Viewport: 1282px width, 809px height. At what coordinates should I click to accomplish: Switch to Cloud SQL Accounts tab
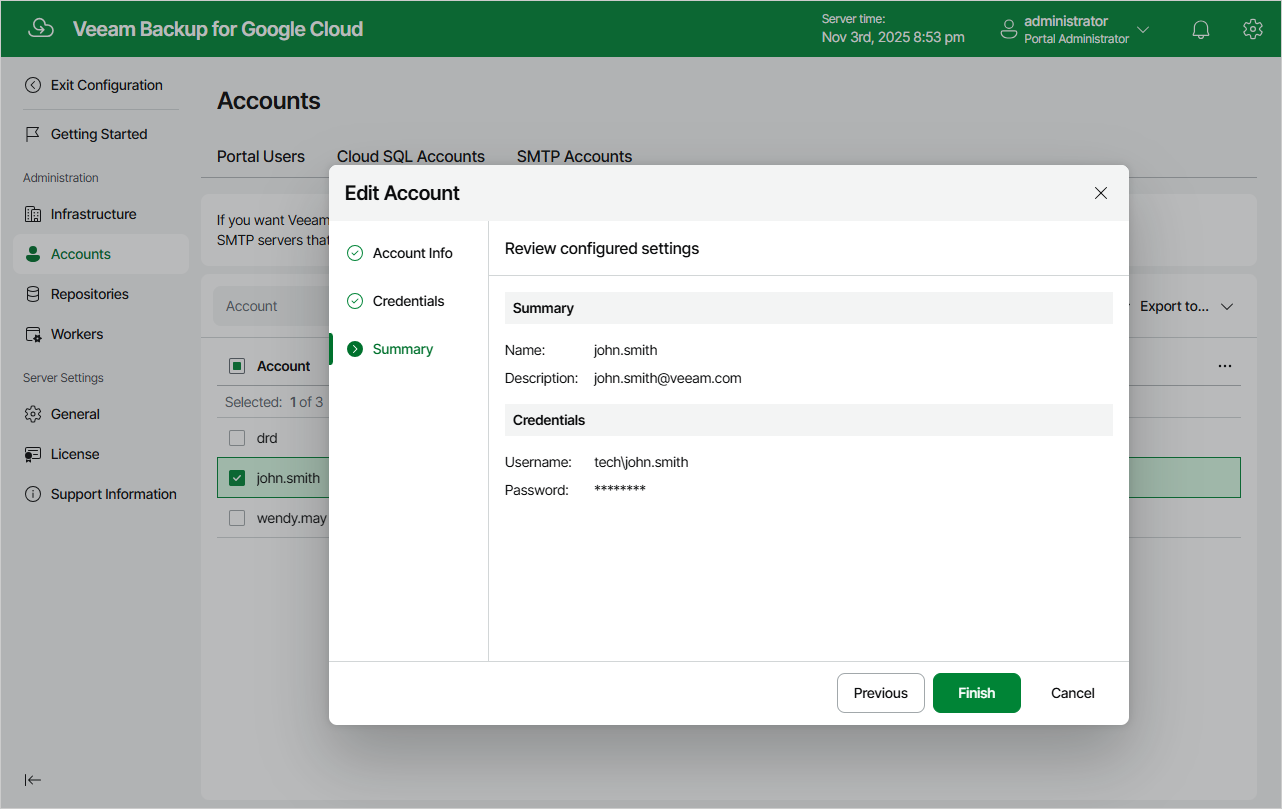tap(411, 156)
